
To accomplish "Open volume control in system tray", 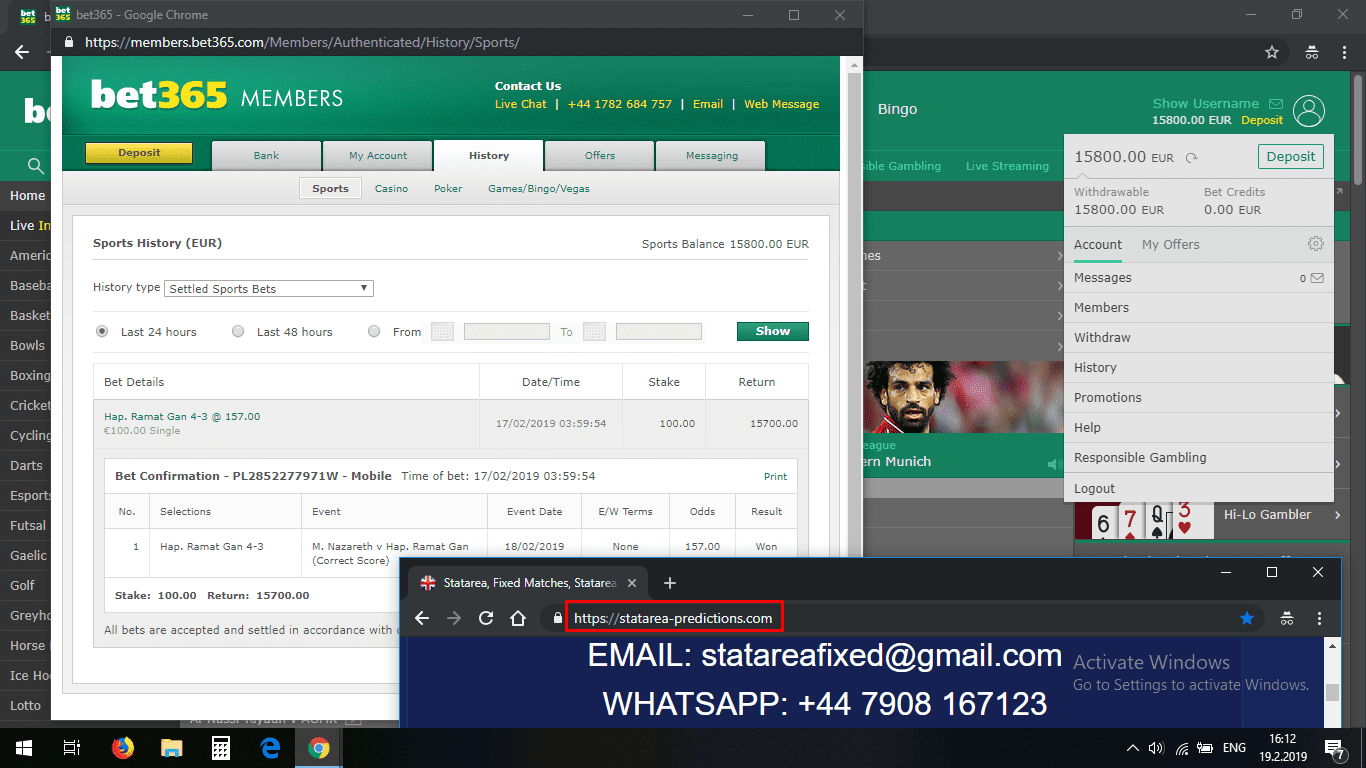I will coord(1156,747).
